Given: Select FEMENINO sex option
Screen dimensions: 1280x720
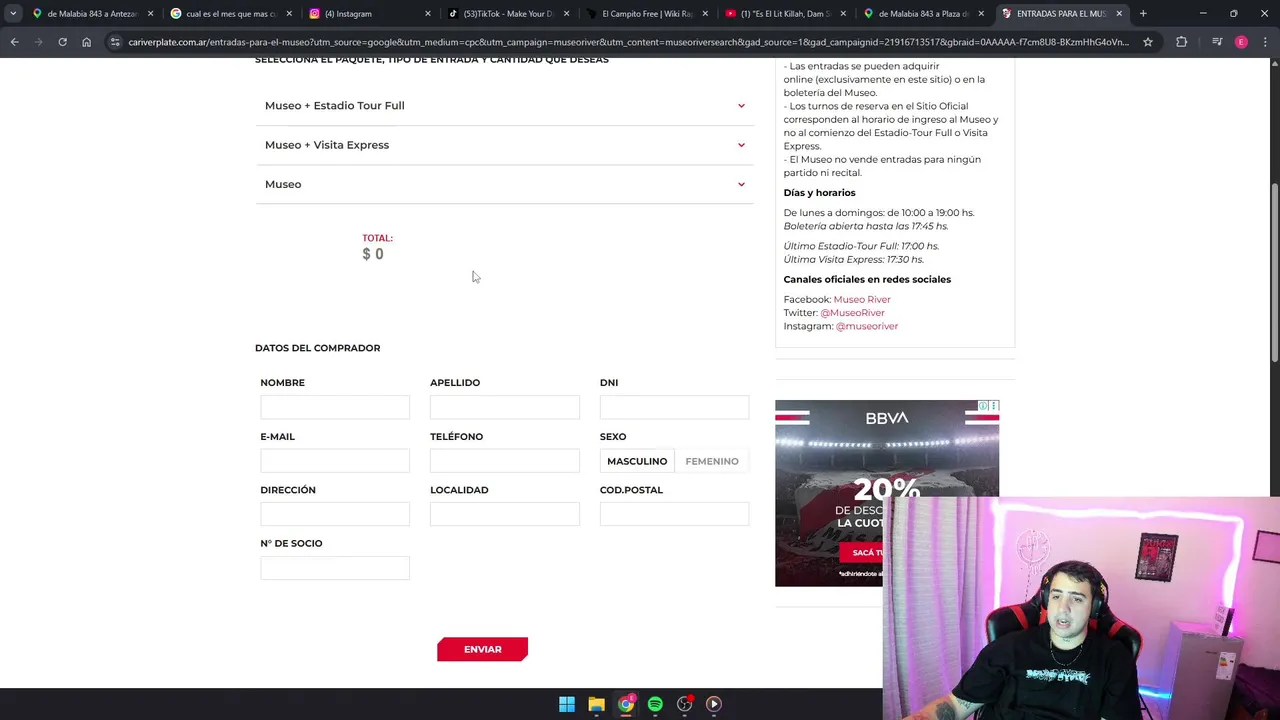Looking at the screenshot, I should click(x=712, y=461).
